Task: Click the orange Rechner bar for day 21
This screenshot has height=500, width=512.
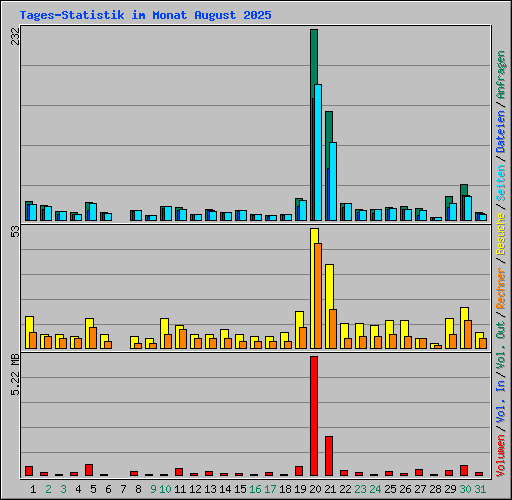Action: point(333,329)
